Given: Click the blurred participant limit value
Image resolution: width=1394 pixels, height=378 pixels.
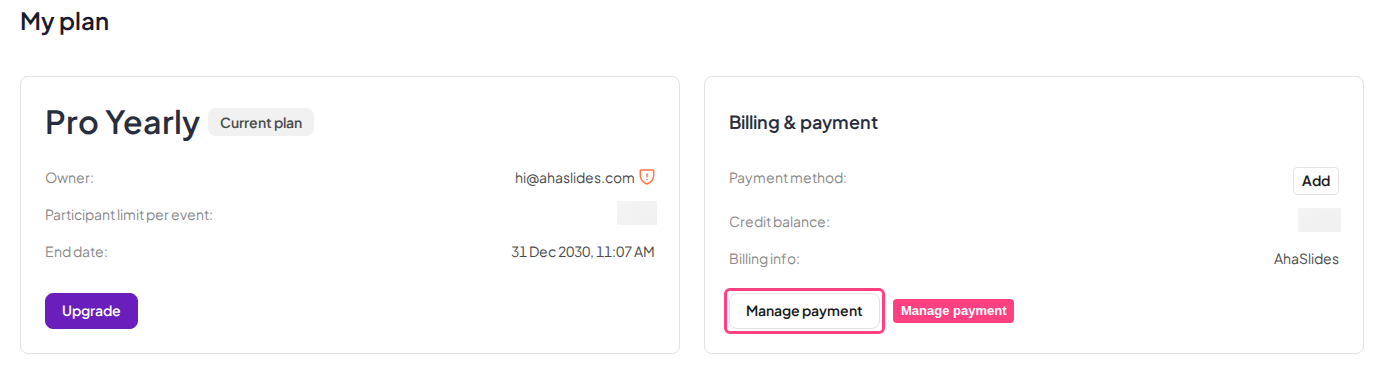Looking at the screenshot, I should click(637, 213).
